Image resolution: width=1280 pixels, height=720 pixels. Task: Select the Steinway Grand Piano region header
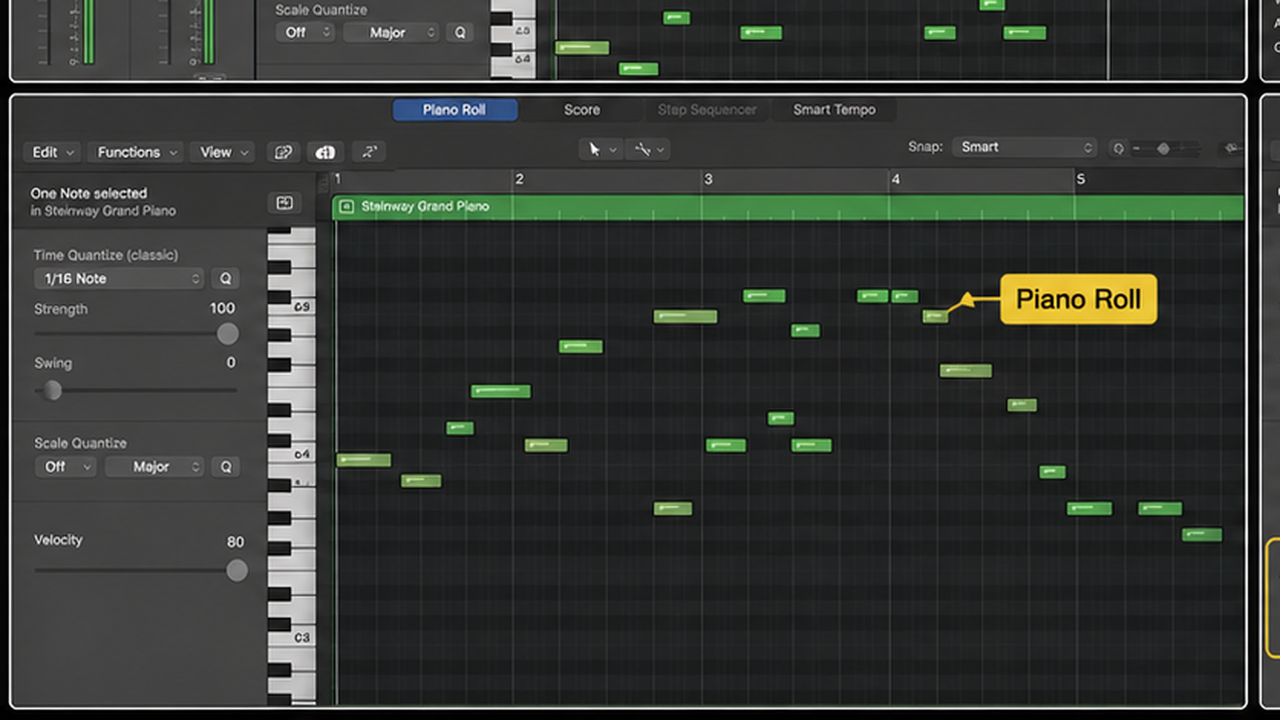coord(788,207)
